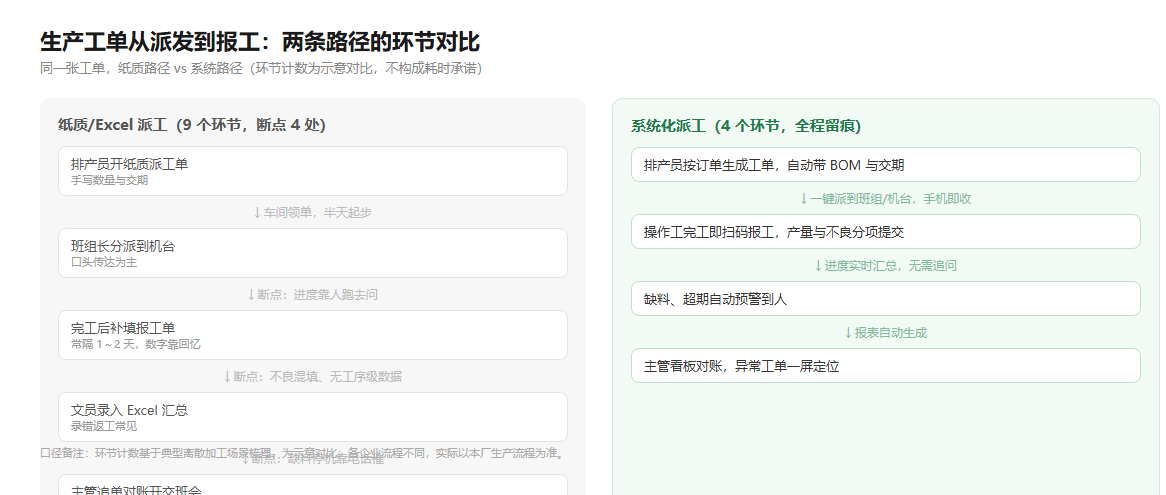1166x495 pixels.
Task: Click the text 手写数量与交期
Action: (x=109, y=181)
